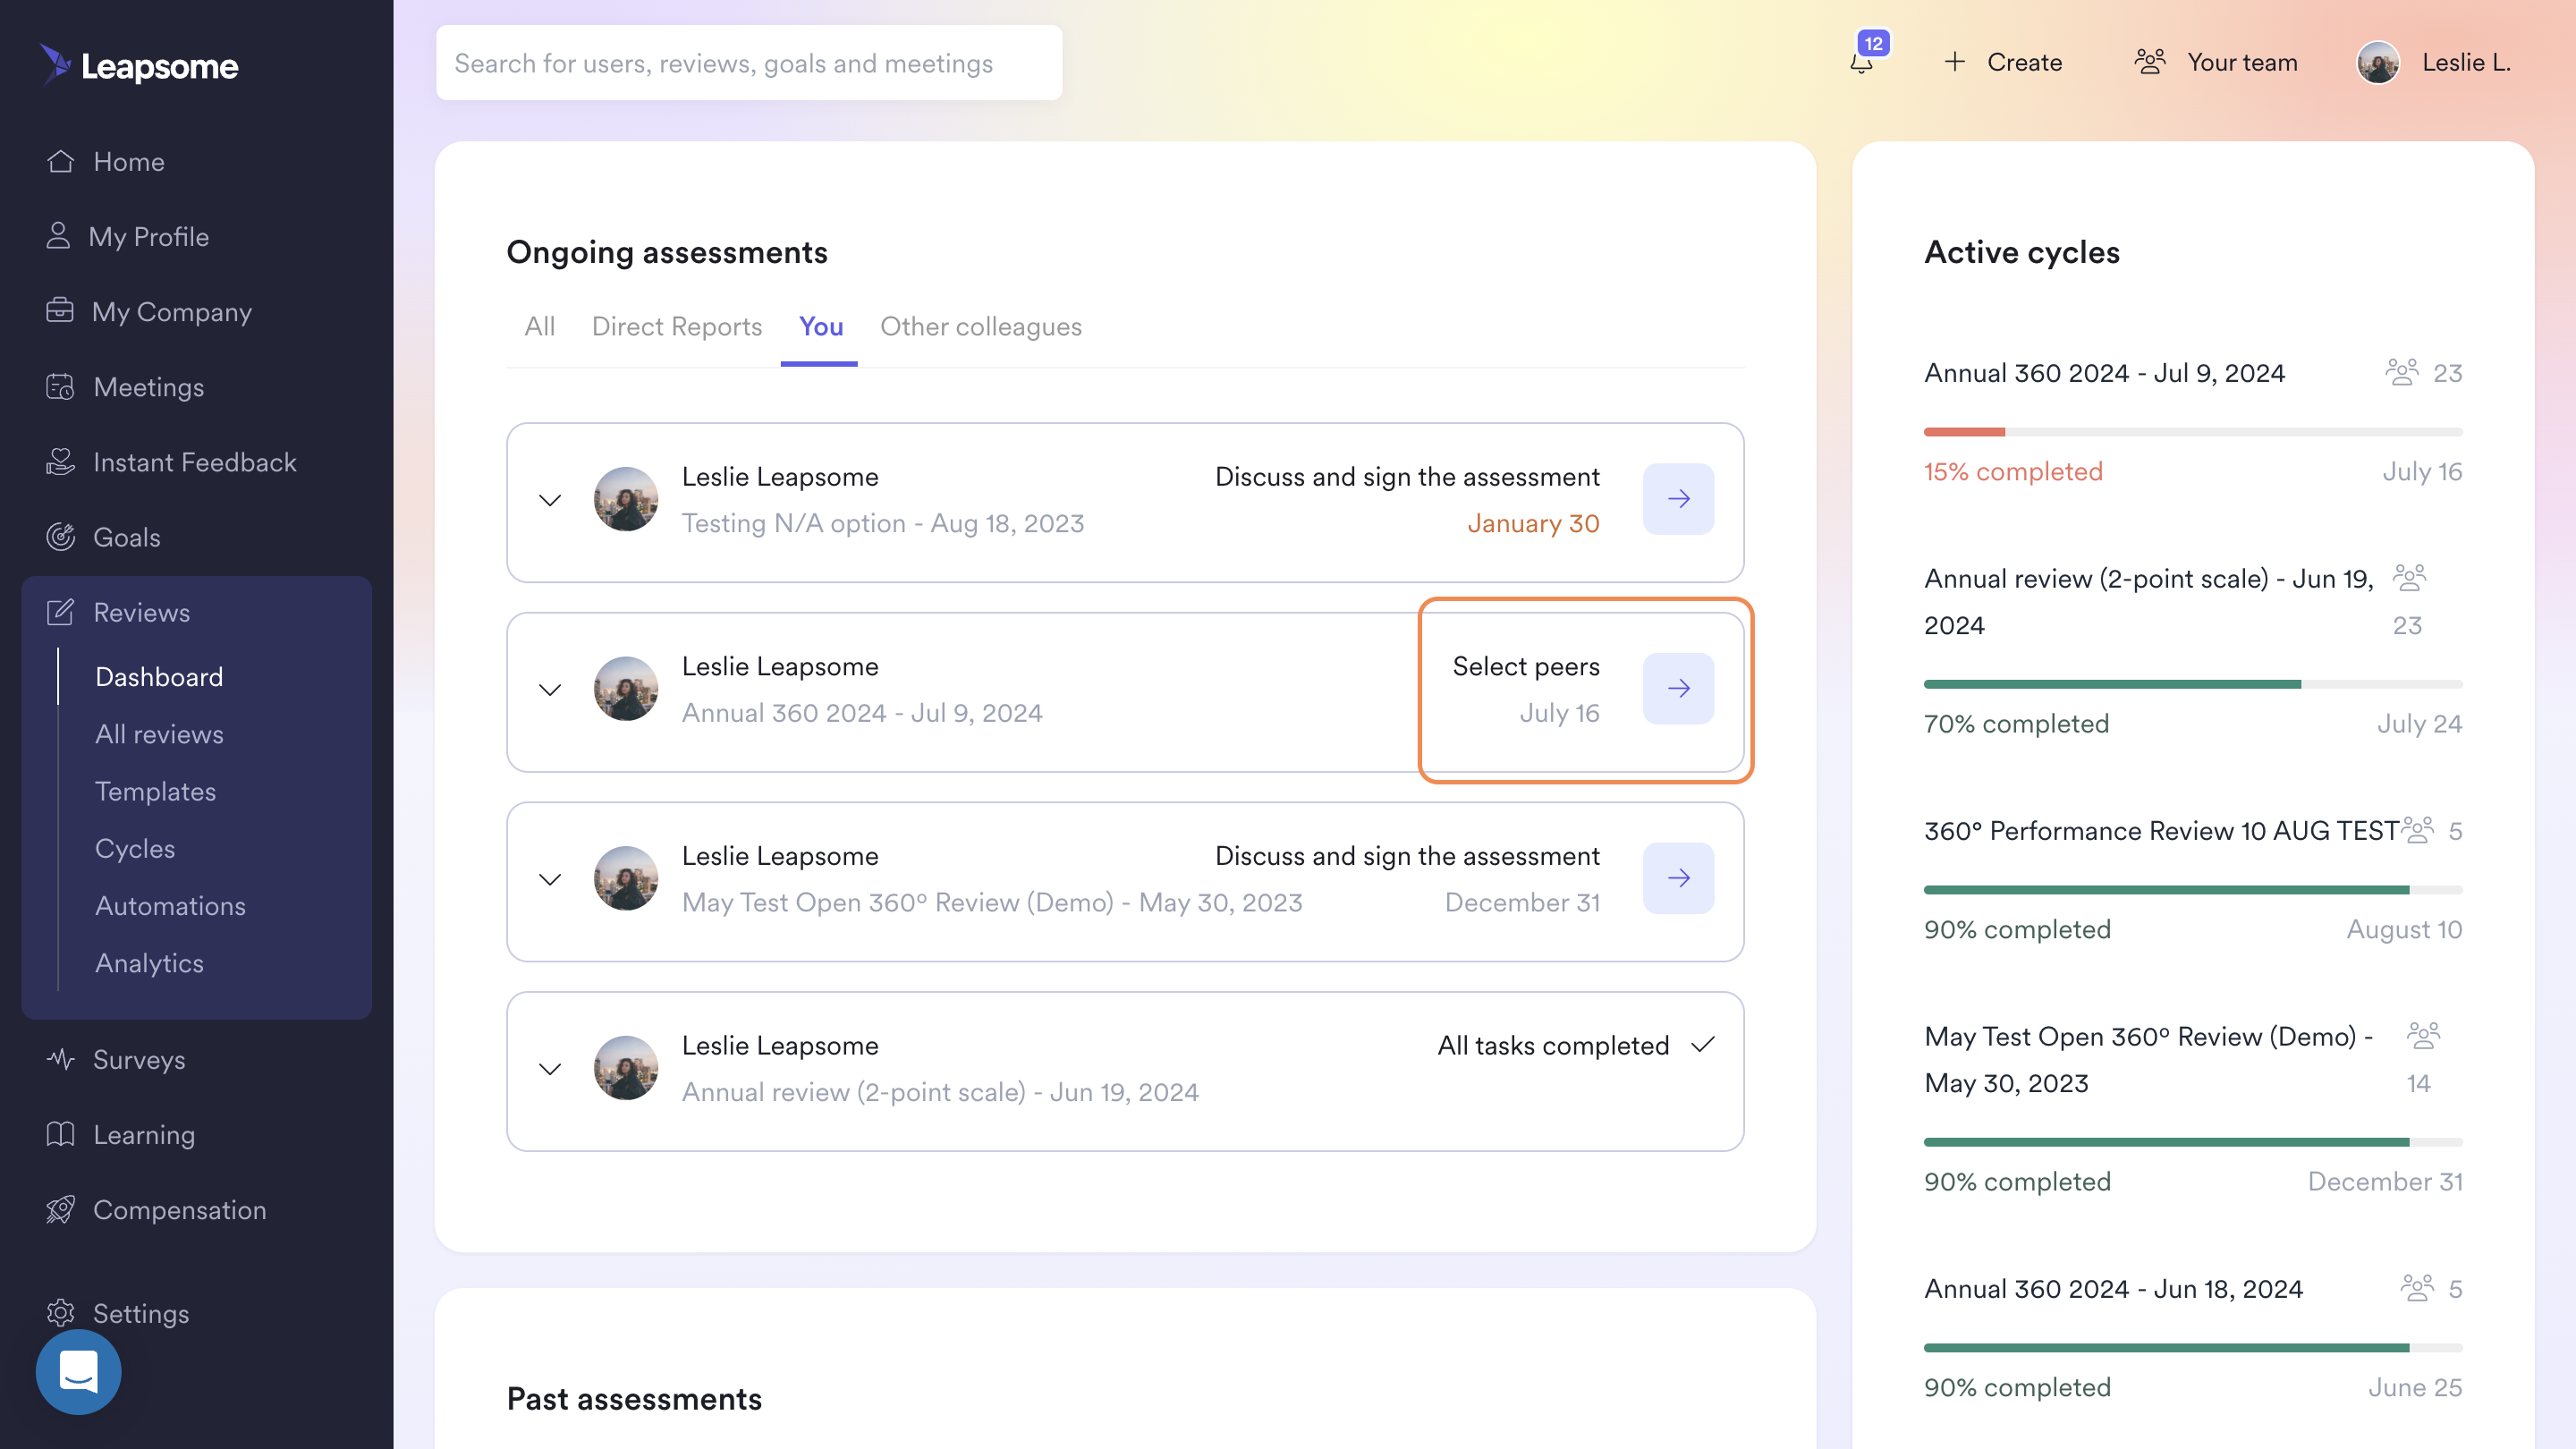Click the June 25 cycle deadline

(x=2414, y=1387)
